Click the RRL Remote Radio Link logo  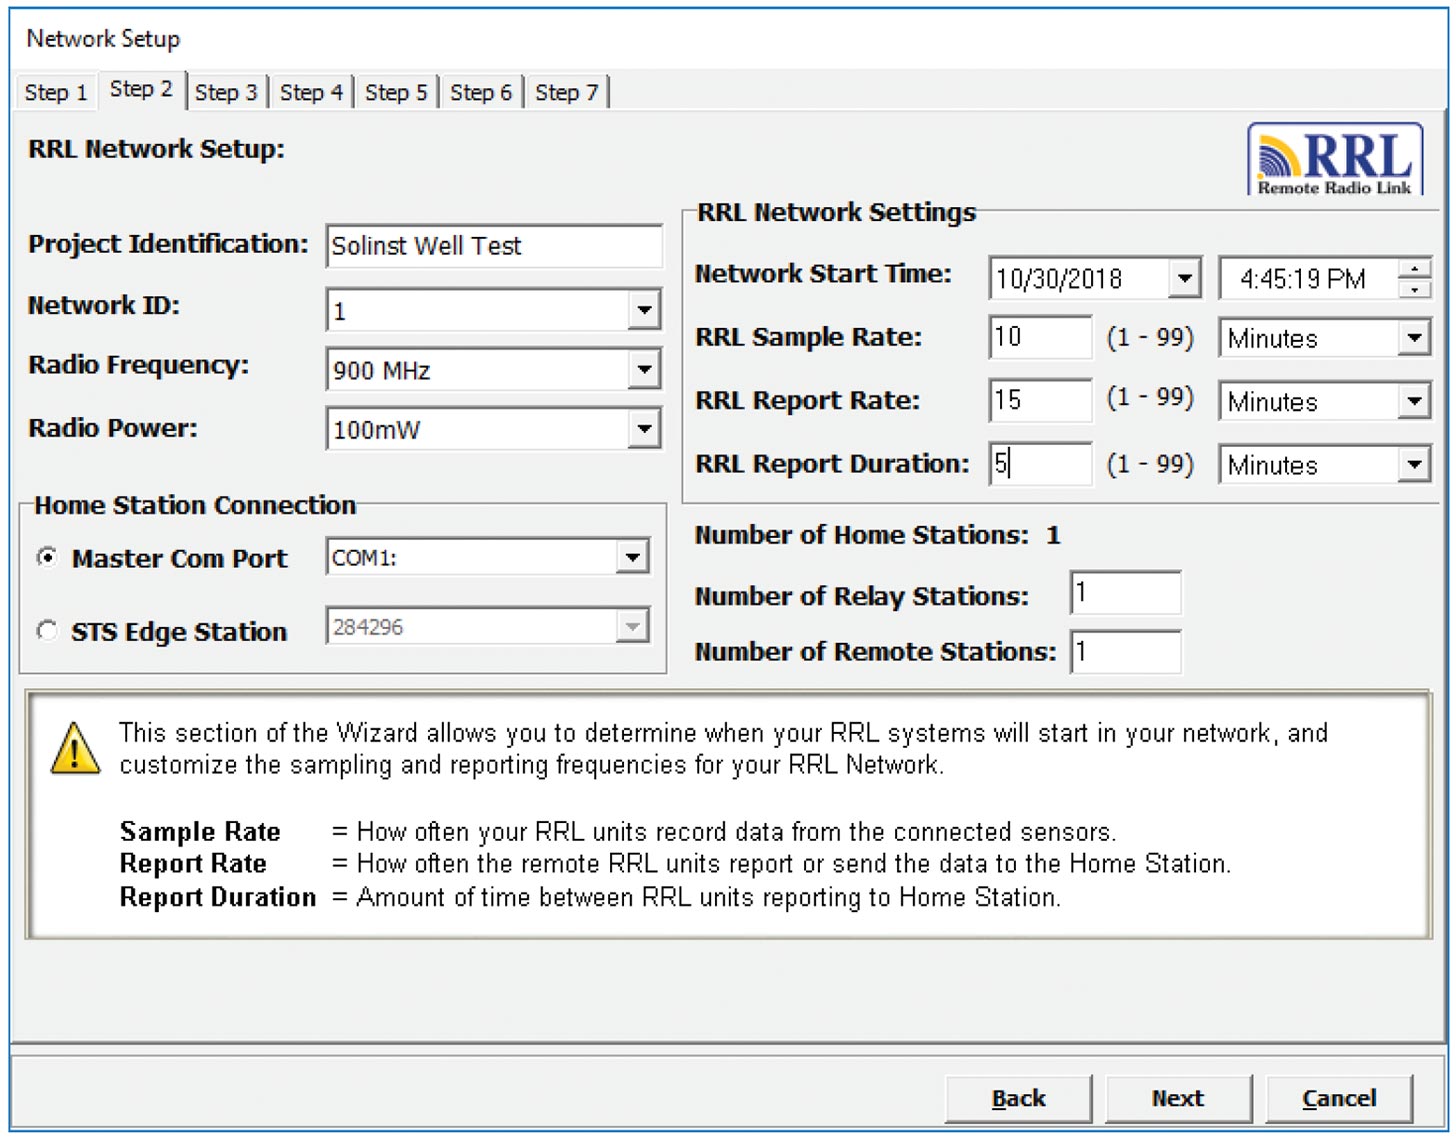point(1337,160)
